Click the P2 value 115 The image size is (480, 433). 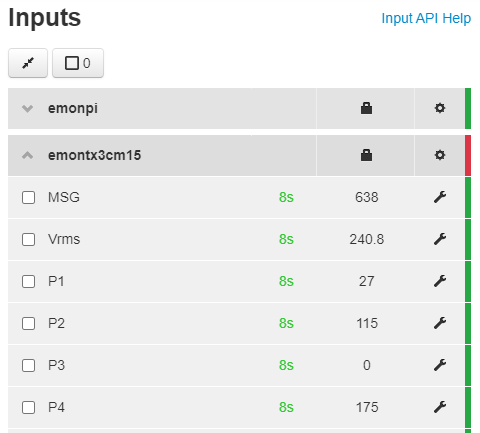pos(367,323)
